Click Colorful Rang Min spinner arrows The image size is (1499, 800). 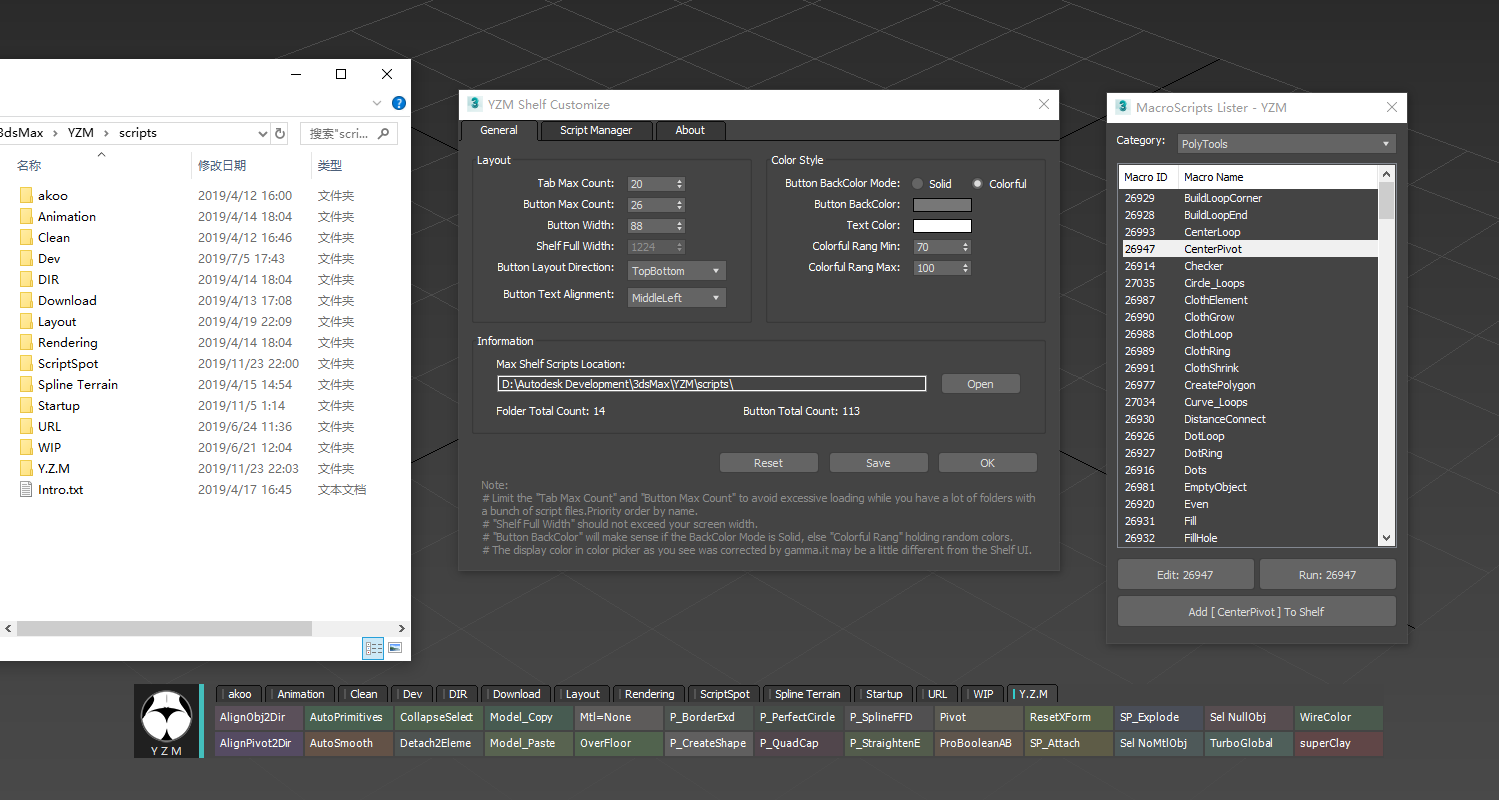click(966, 247)
